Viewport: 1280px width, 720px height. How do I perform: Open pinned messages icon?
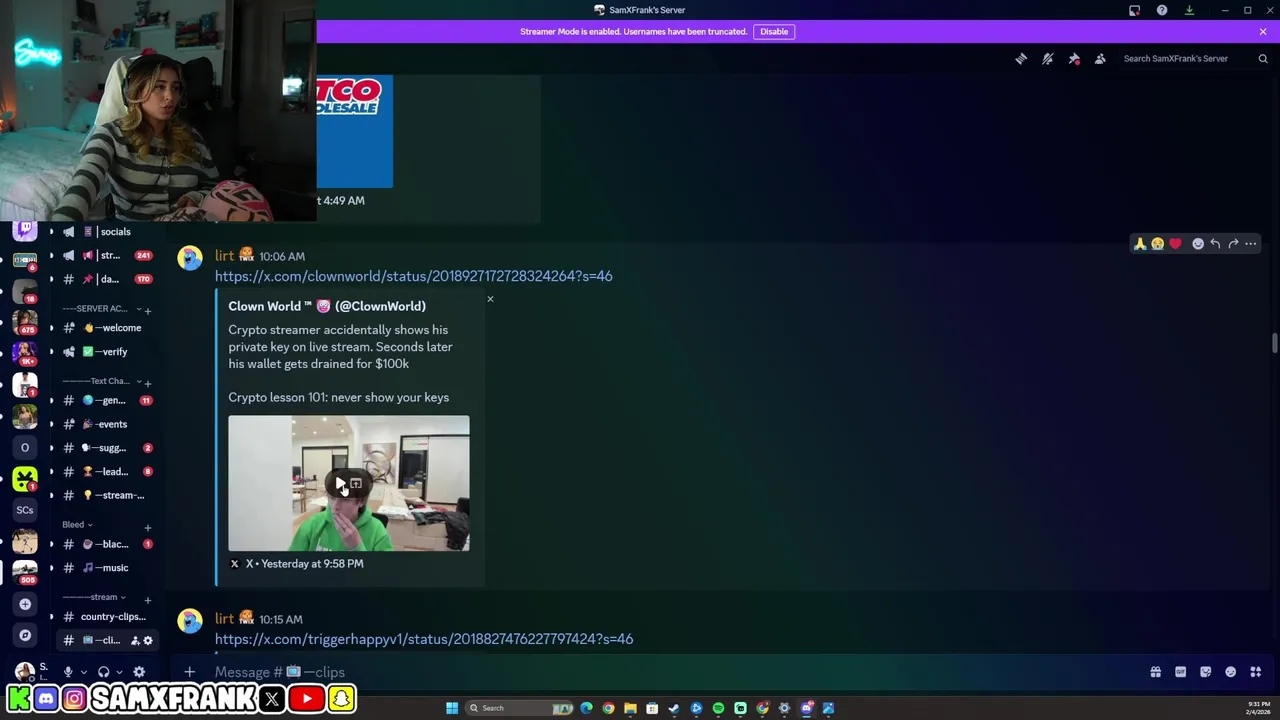point(1074,59)
